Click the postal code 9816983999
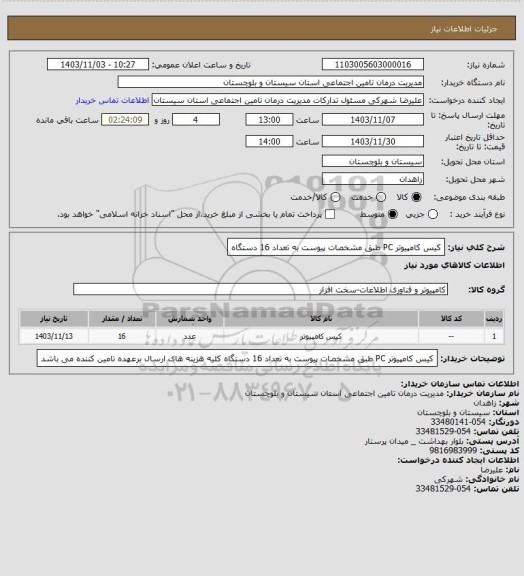 pos(453,450)
